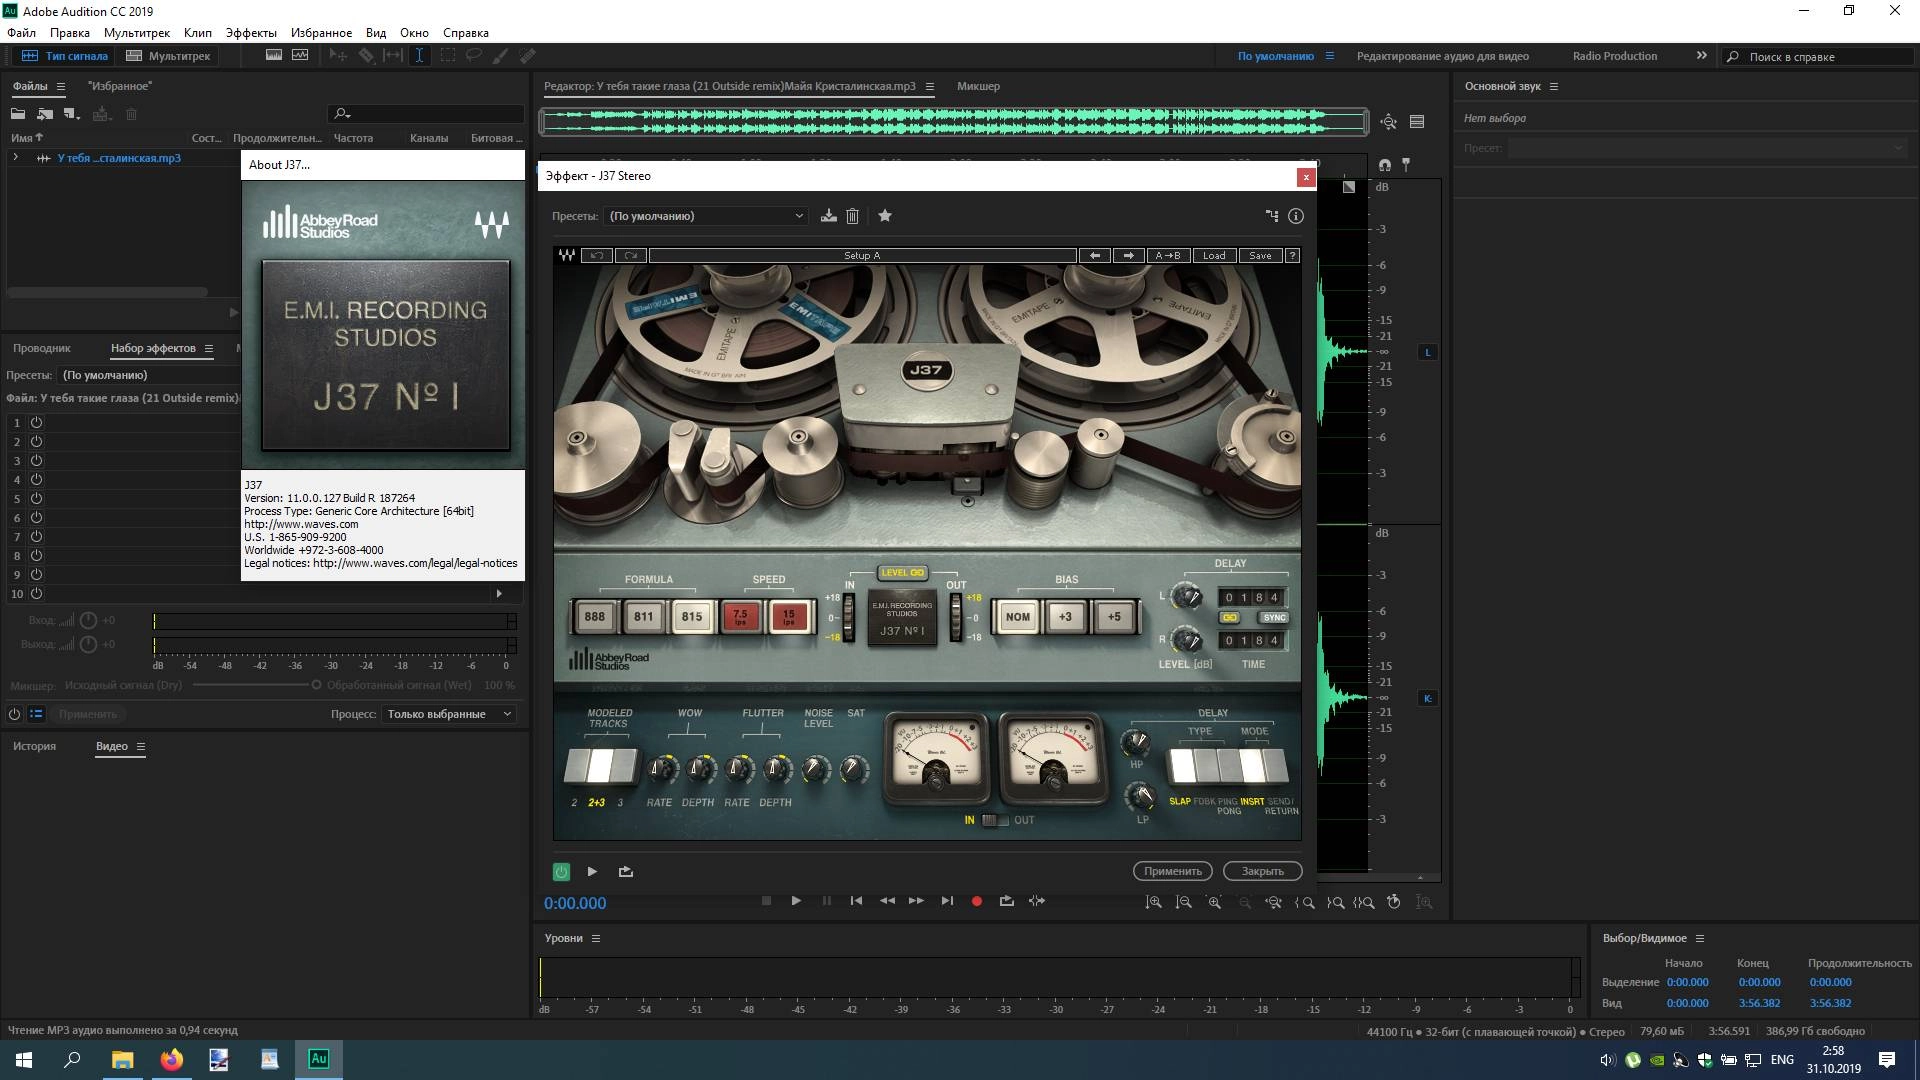Open File Explorer from the taskbar
This screenshot has height=1080, width=1920.
(122, 1059)
